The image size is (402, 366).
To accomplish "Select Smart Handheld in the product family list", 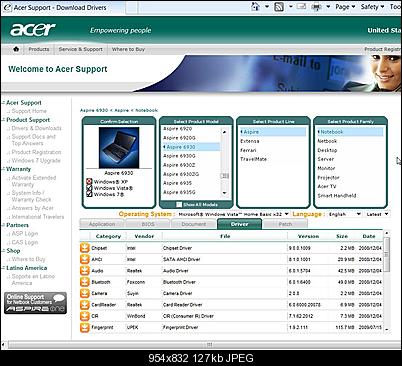I will pos(337,195).
